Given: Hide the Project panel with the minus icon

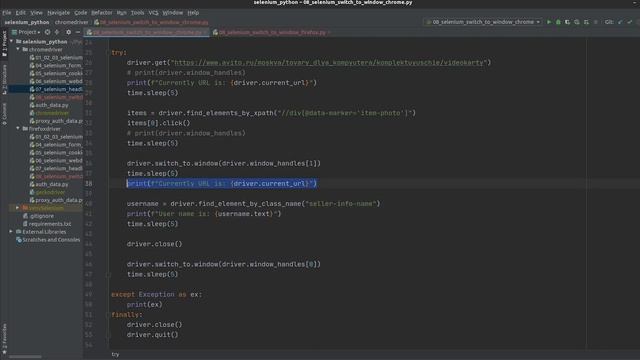Looking at the screenshot, I should click(x=78, y=32).
